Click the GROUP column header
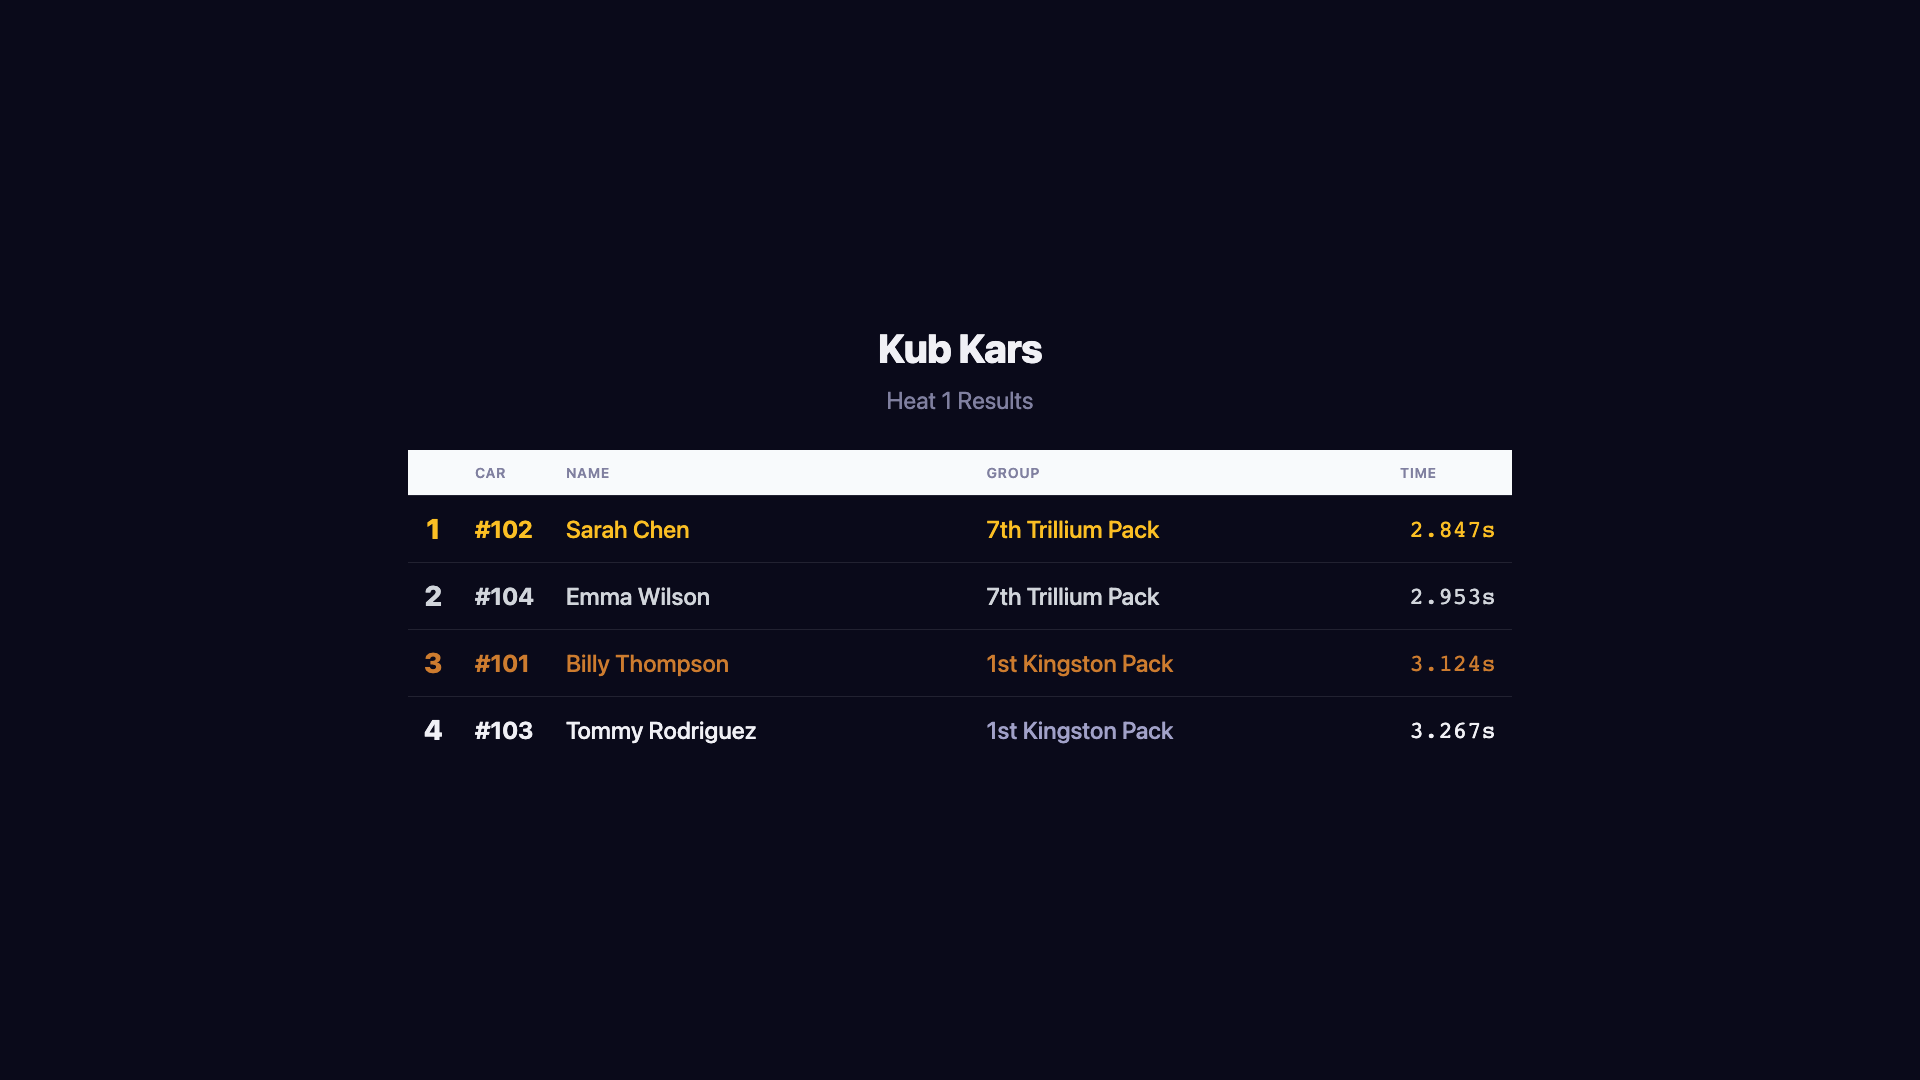The height and width of the screenshot is (1080, 1920). coord(1012,473)
